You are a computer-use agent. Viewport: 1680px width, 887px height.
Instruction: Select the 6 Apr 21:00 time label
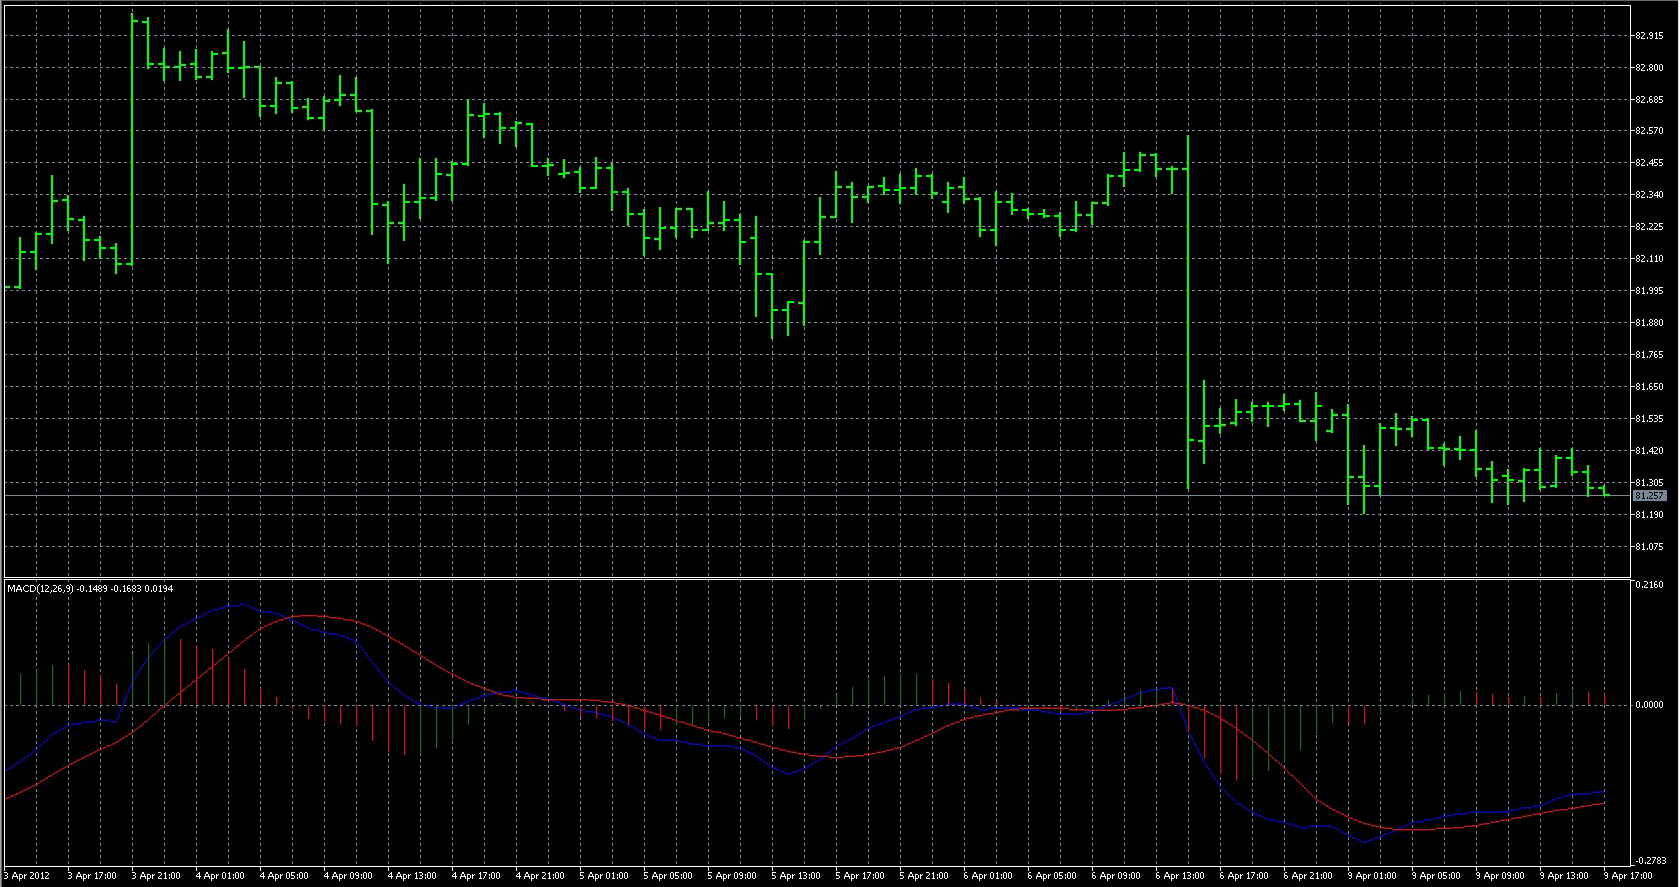1307,876
